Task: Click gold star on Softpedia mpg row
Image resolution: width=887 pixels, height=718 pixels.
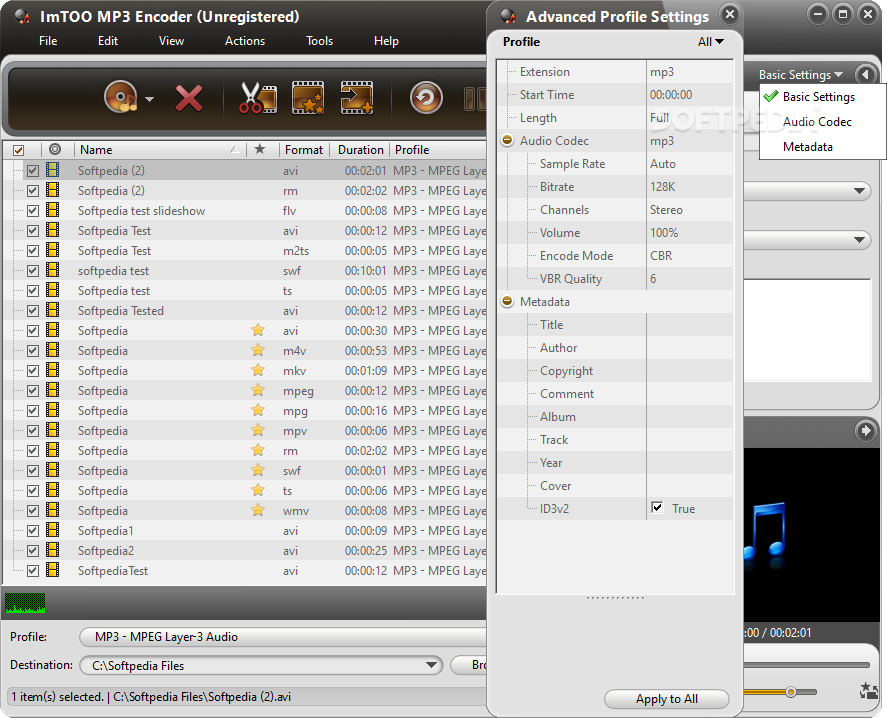Action: coord(258,410)
